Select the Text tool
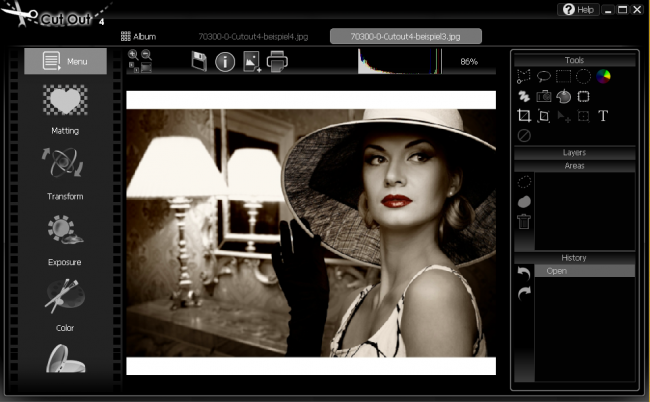Viewport: 650px width, 402px height. point(603,116)
